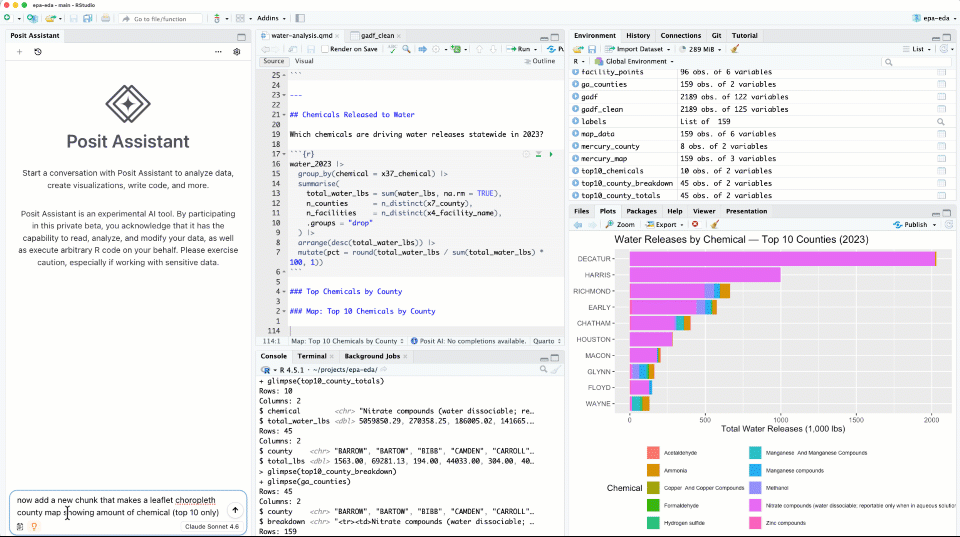Viewport: 960px width, 537px height.
Task: Click the find/replace magnifier in editor toolbar
Action: point(407,49)
